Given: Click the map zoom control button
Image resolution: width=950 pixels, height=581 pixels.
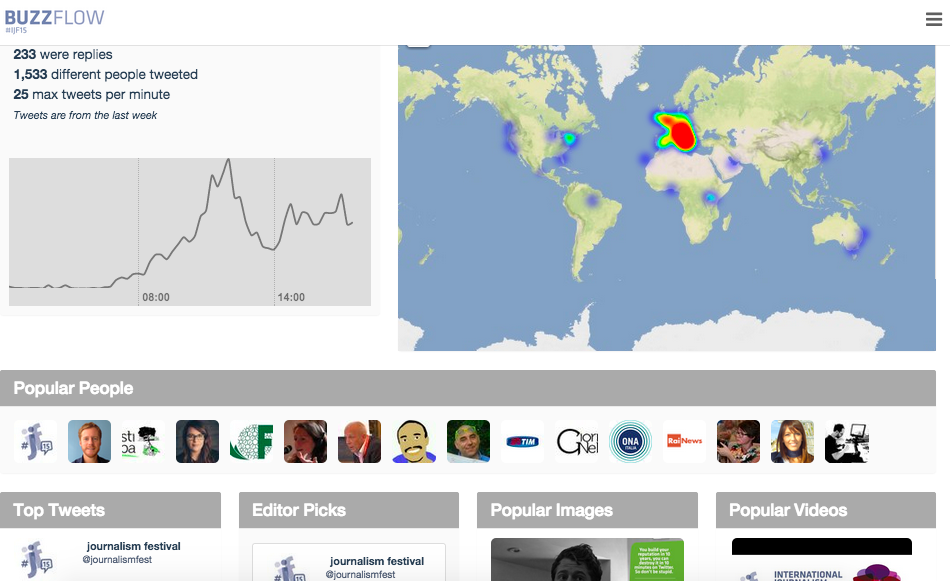Looking at the screenshot, I should [x=418, y=42].
